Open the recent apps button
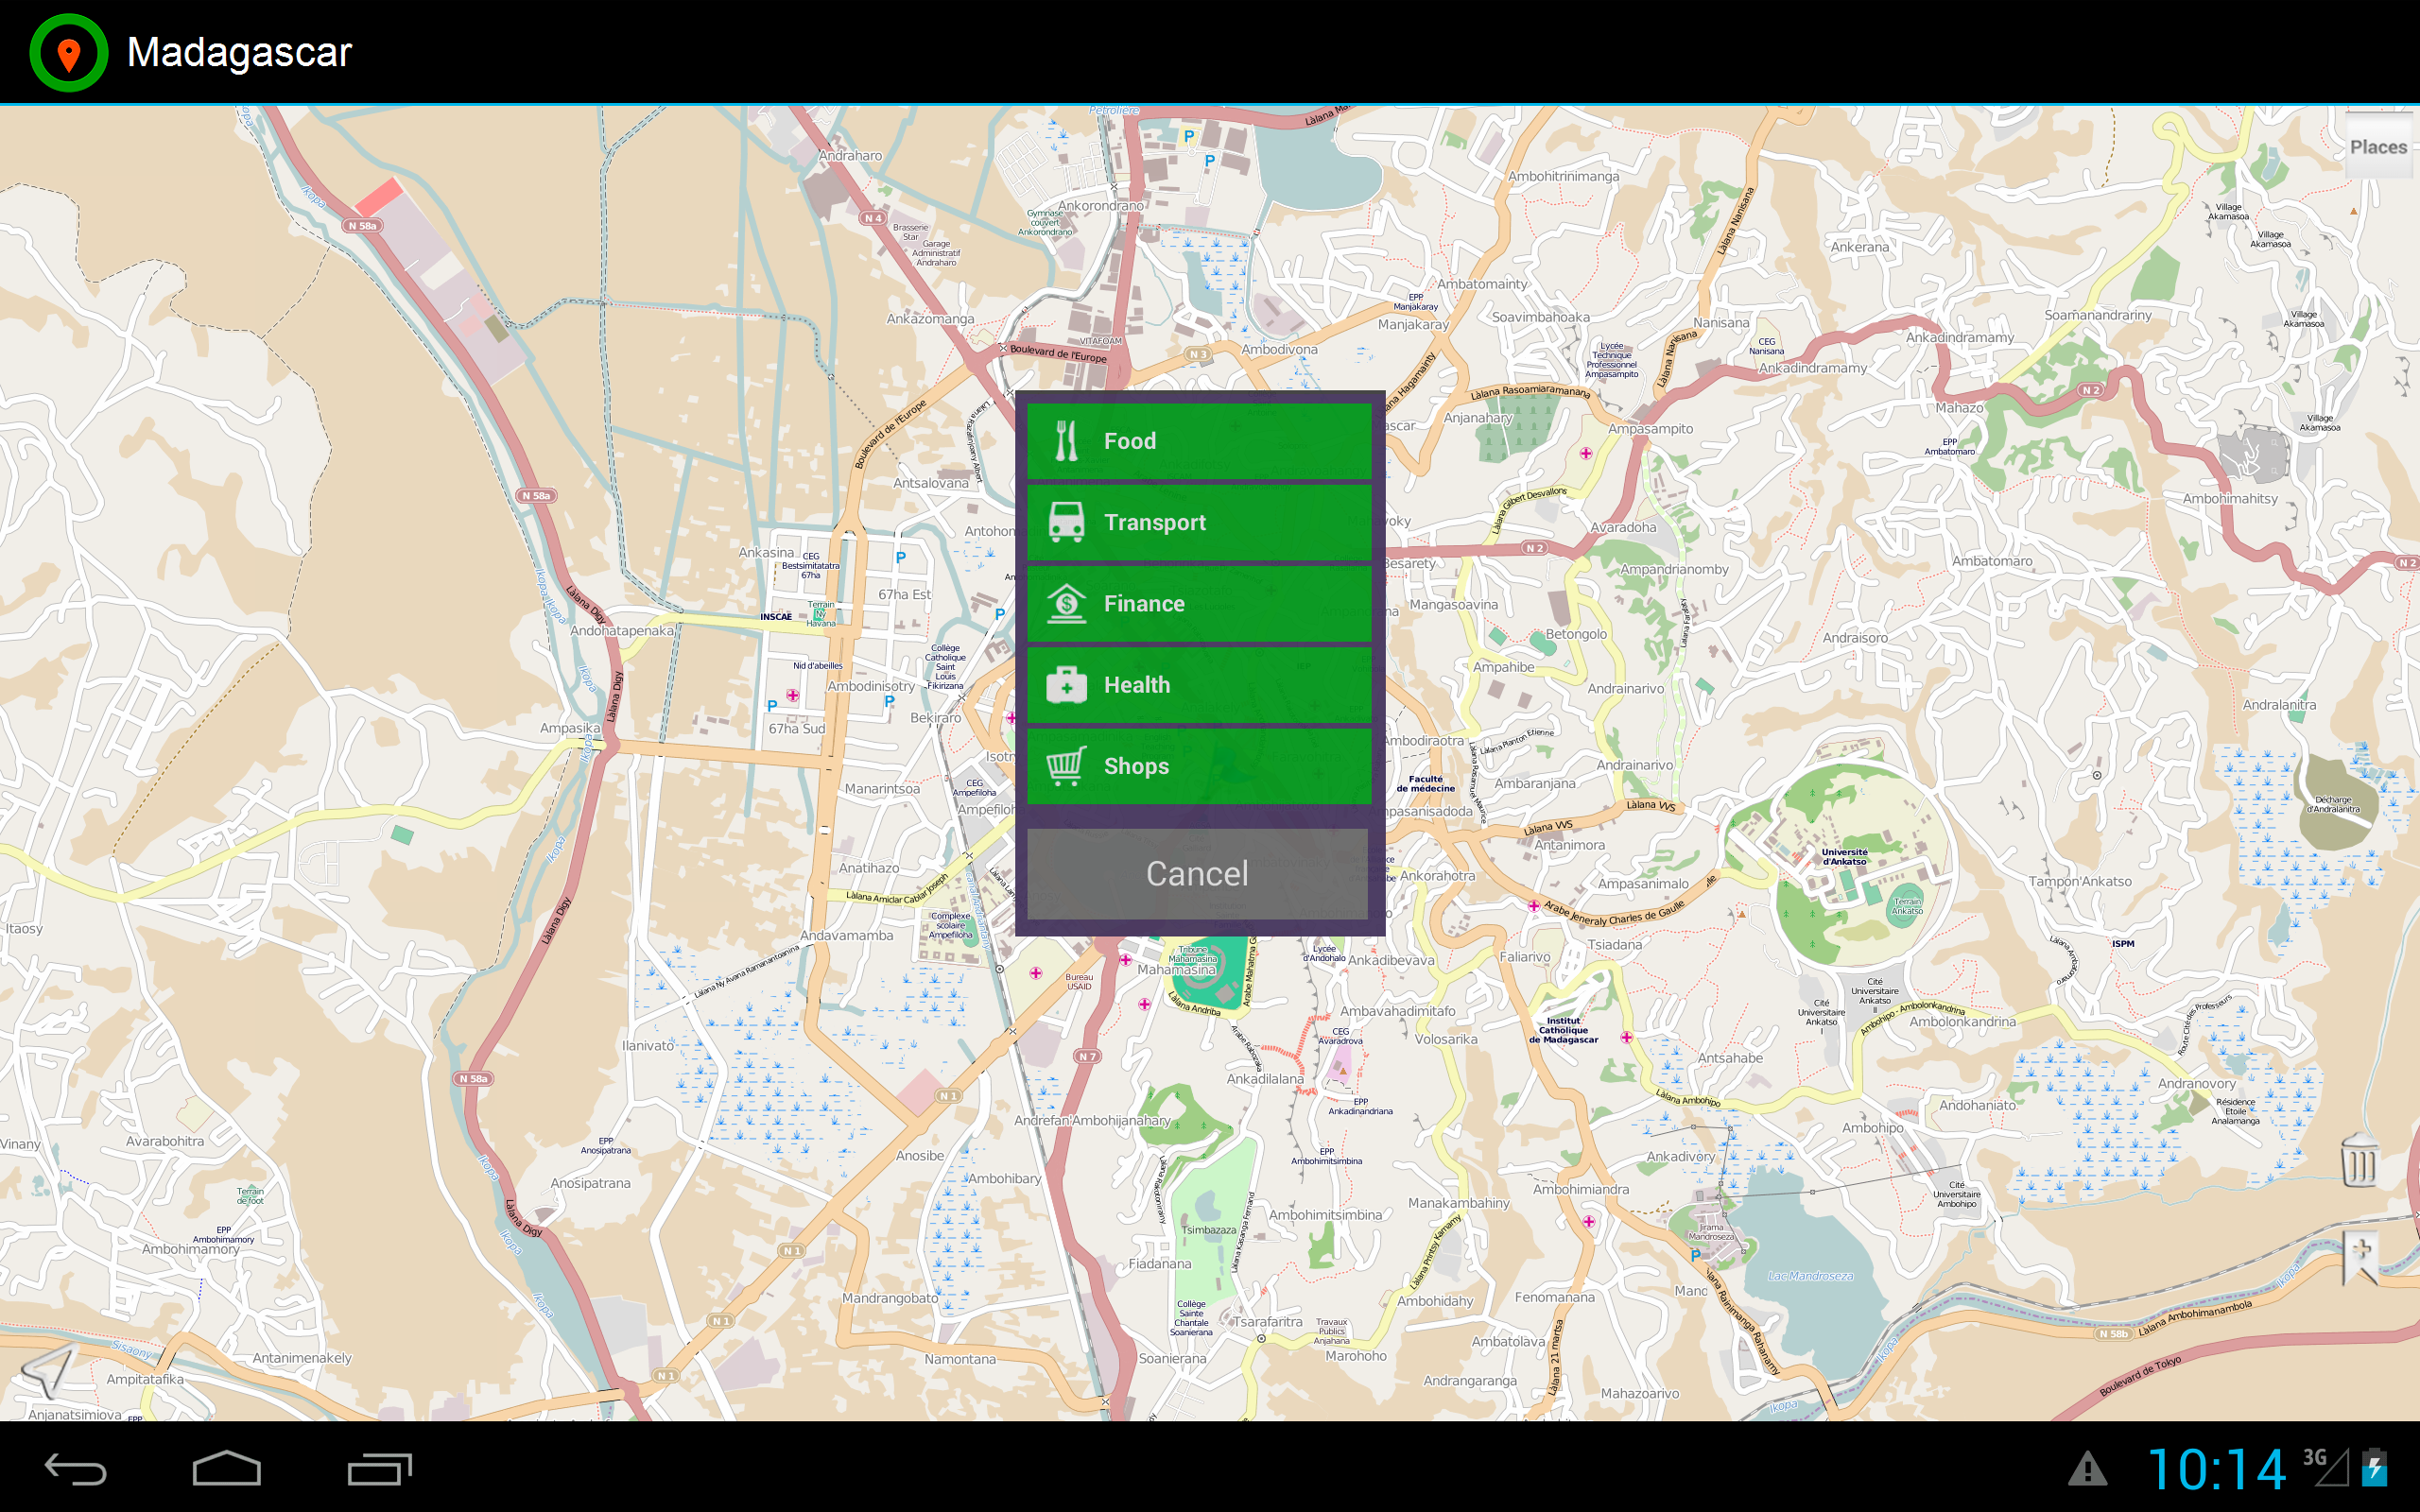This screenshot has height=1512, width=2420. point(379,1469)
